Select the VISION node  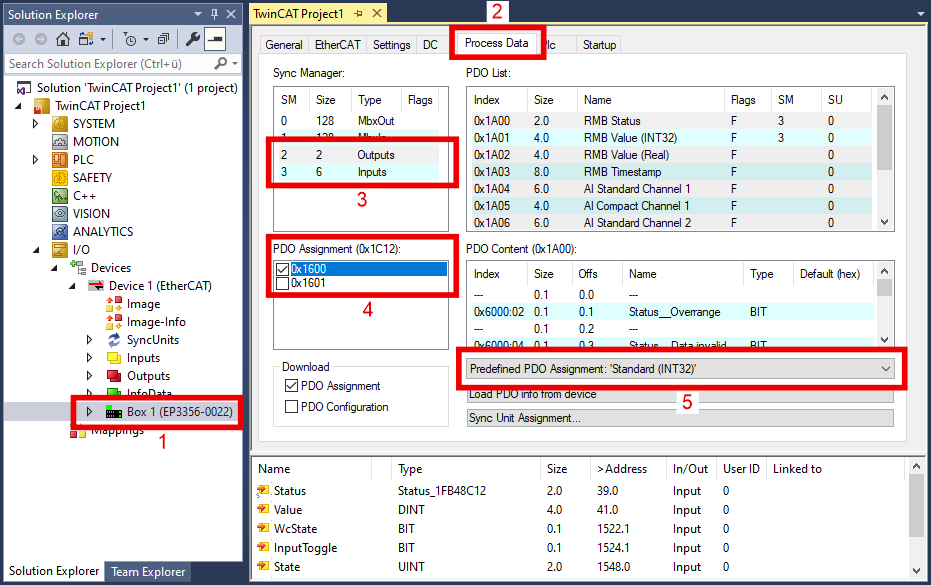[91, 213]
